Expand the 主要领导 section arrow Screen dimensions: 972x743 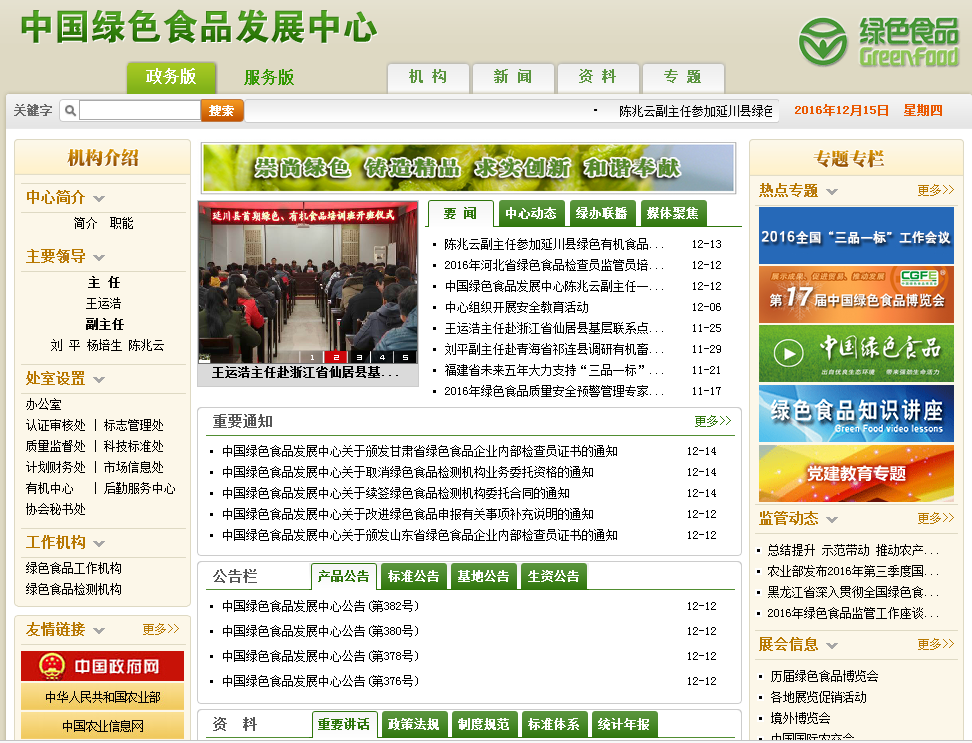click(99, 258)
